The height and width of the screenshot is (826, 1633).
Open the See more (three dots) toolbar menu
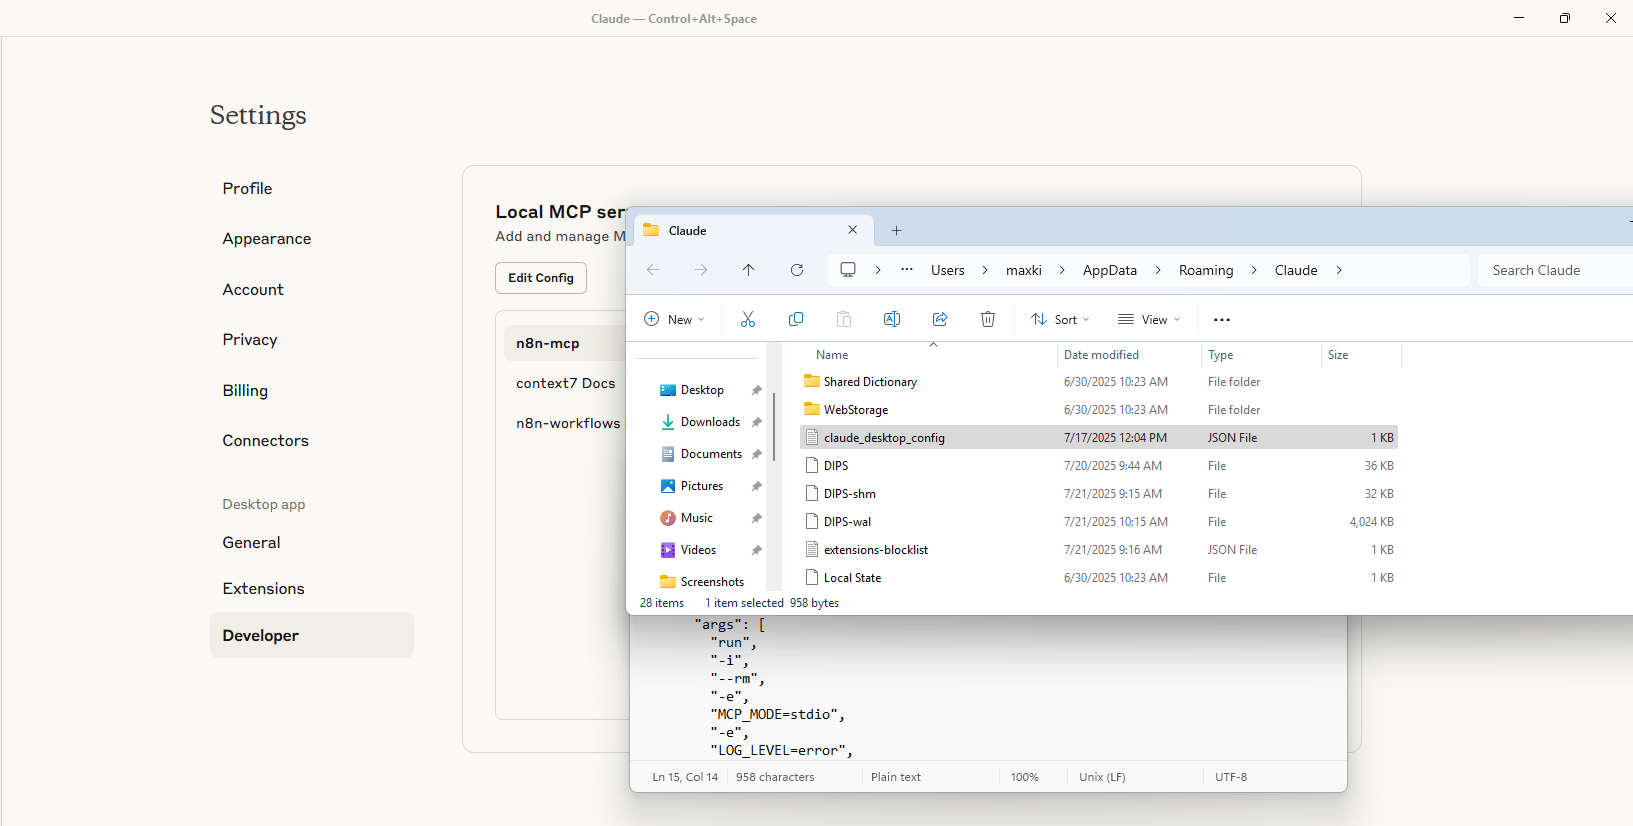point(1222,320)
